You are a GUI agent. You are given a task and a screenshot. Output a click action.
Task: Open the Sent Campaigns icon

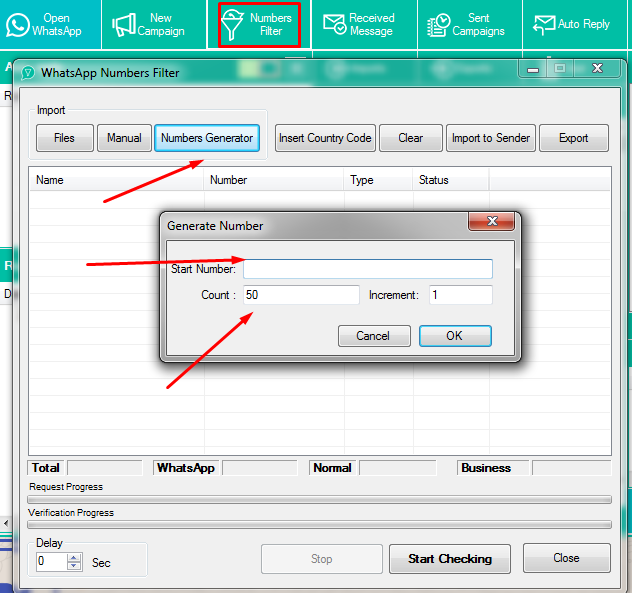pyautogui.click(x=438, y=25)
